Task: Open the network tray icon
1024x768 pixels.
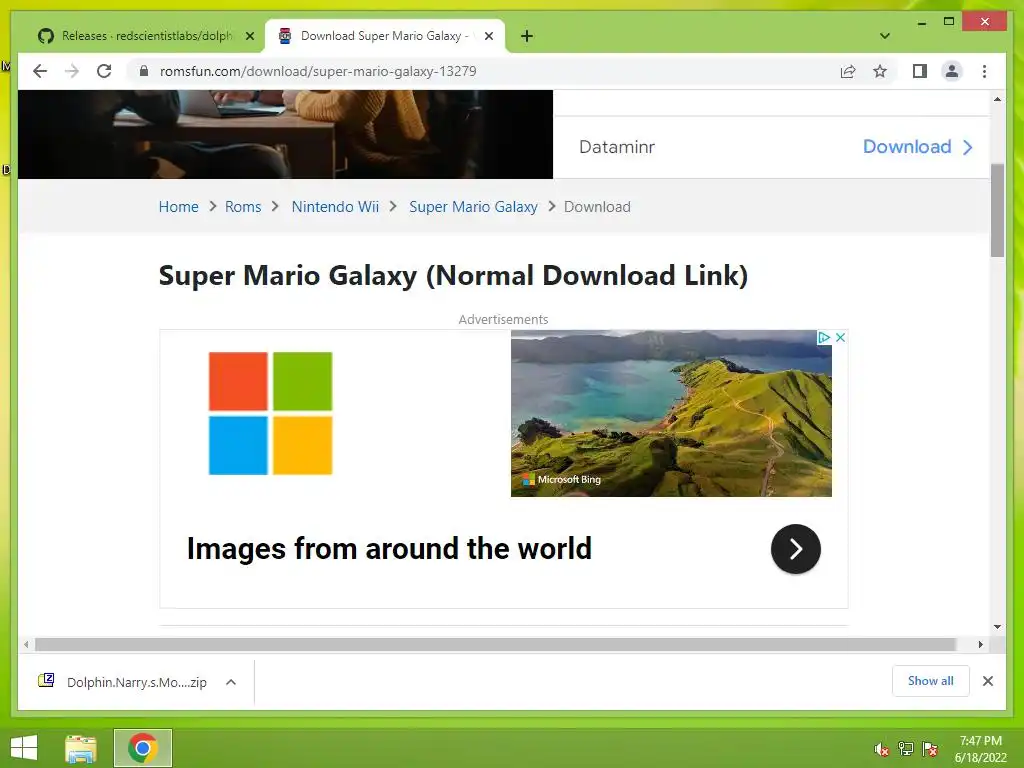Action: [906, 749]
